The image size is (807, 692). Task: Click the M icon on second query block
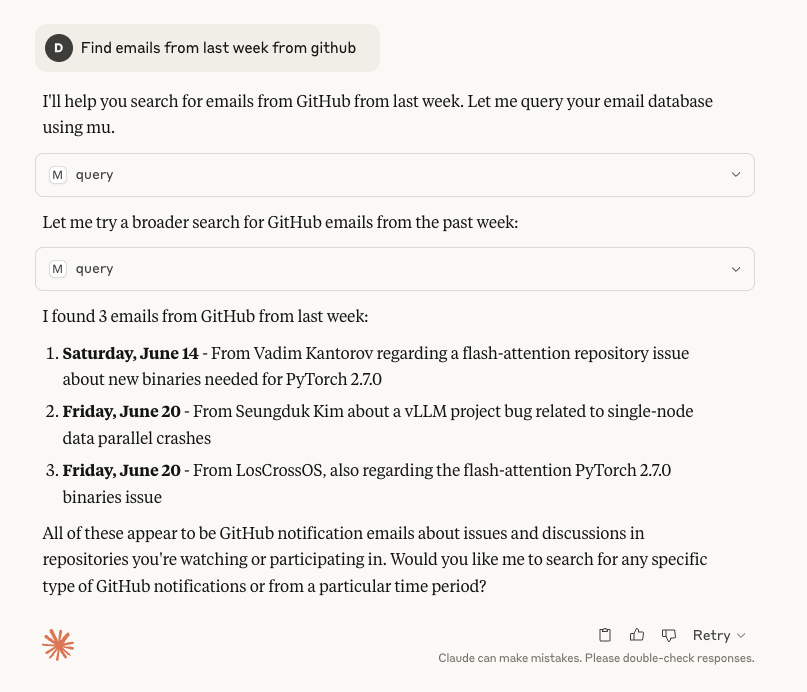pyautogui.click(x=58, y=269)
